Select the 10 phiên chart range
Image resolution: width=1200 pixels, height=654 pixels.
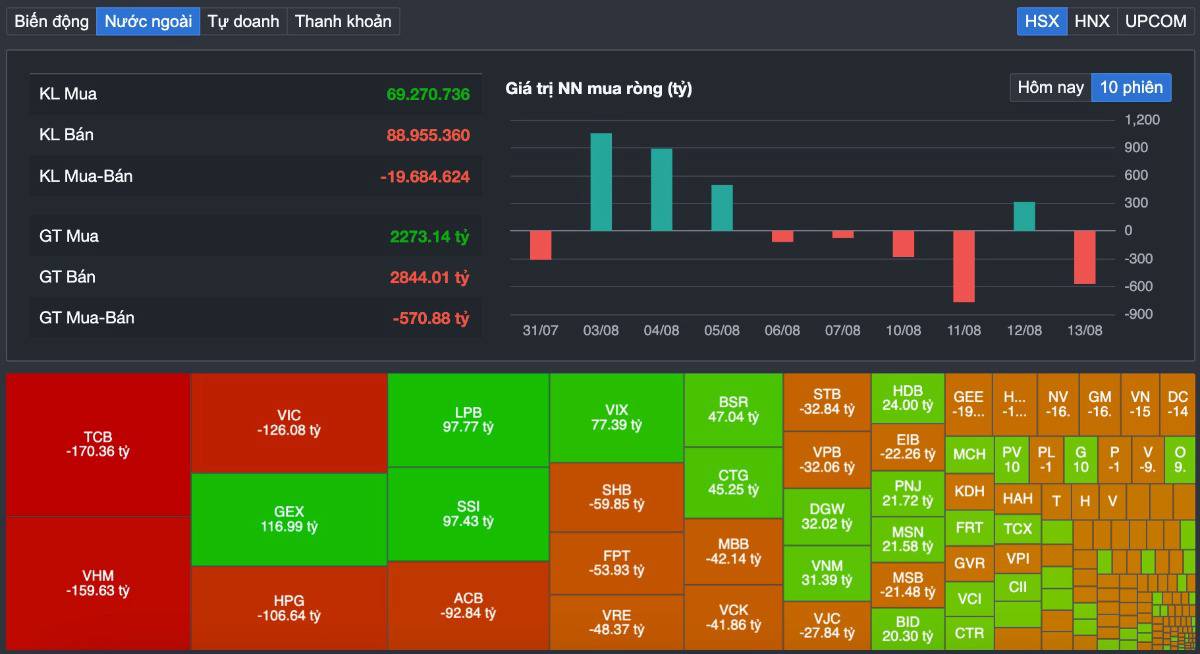[1131, 87]
